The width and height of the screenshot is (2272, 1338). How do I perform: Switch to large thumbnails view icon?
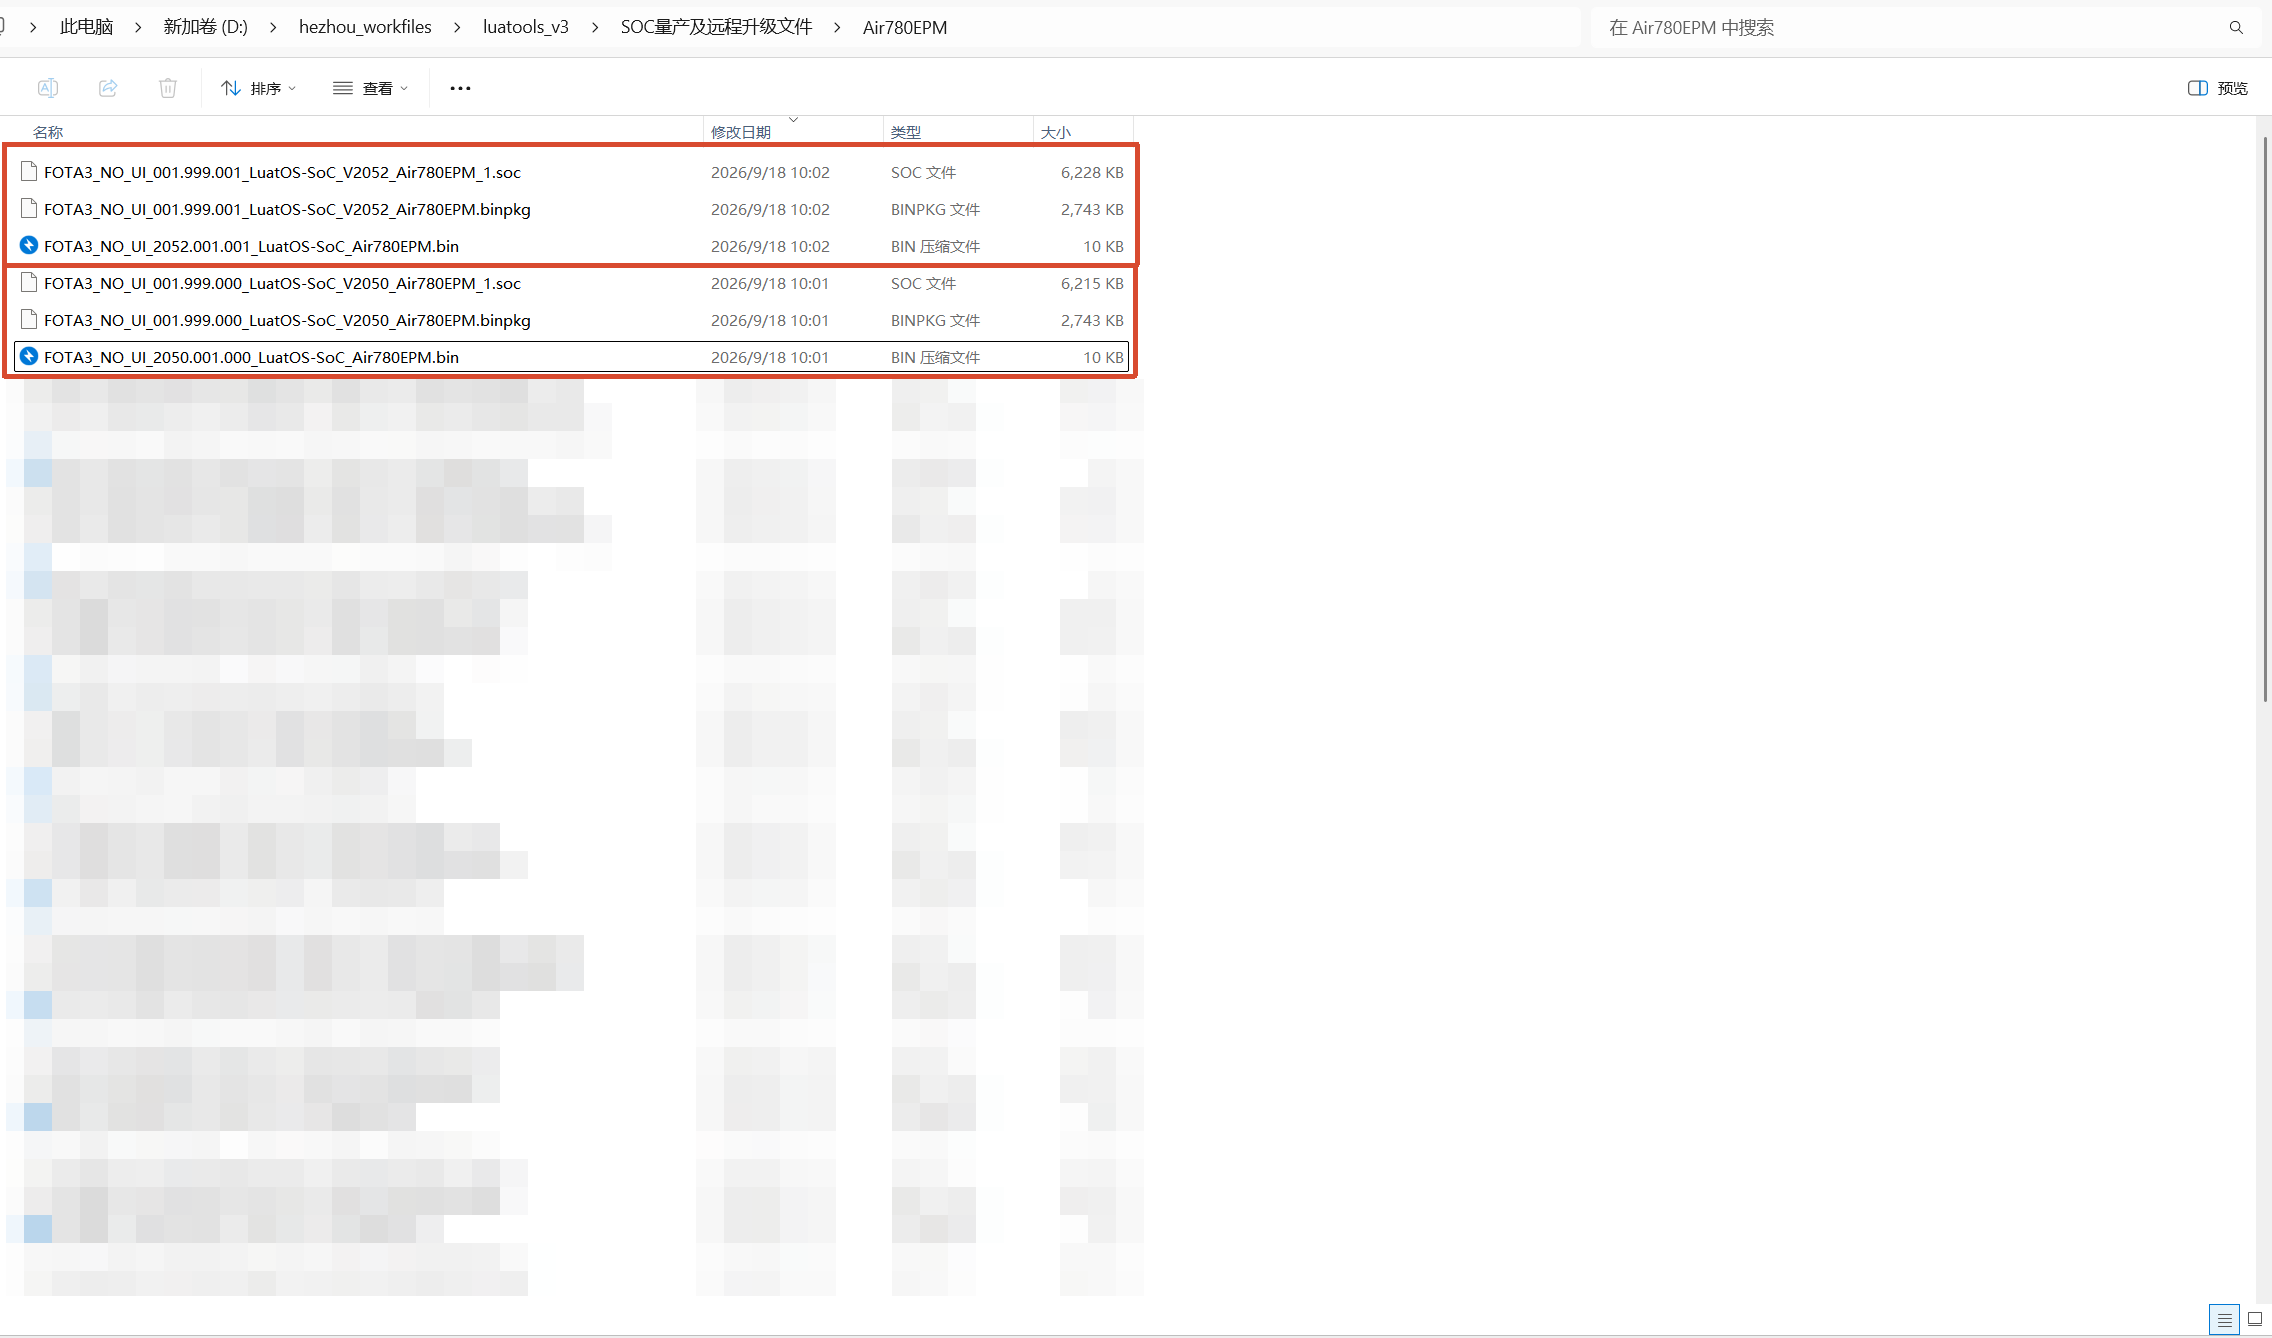[x=2255, y=1320]
